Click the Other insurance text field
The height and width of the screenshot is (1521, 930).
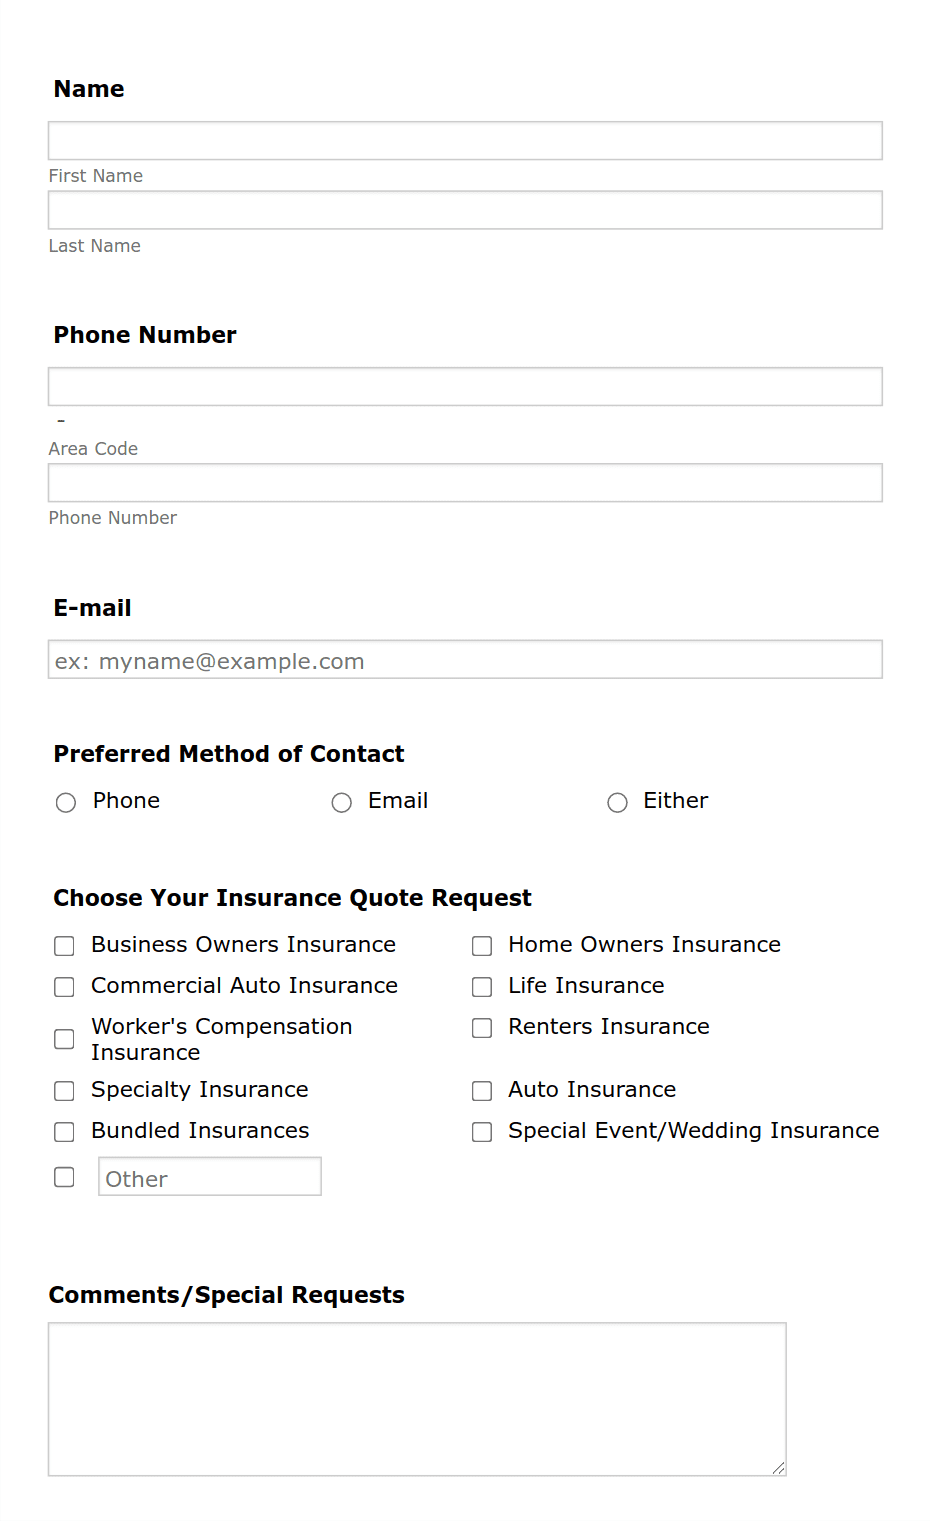coord(208,1176)
